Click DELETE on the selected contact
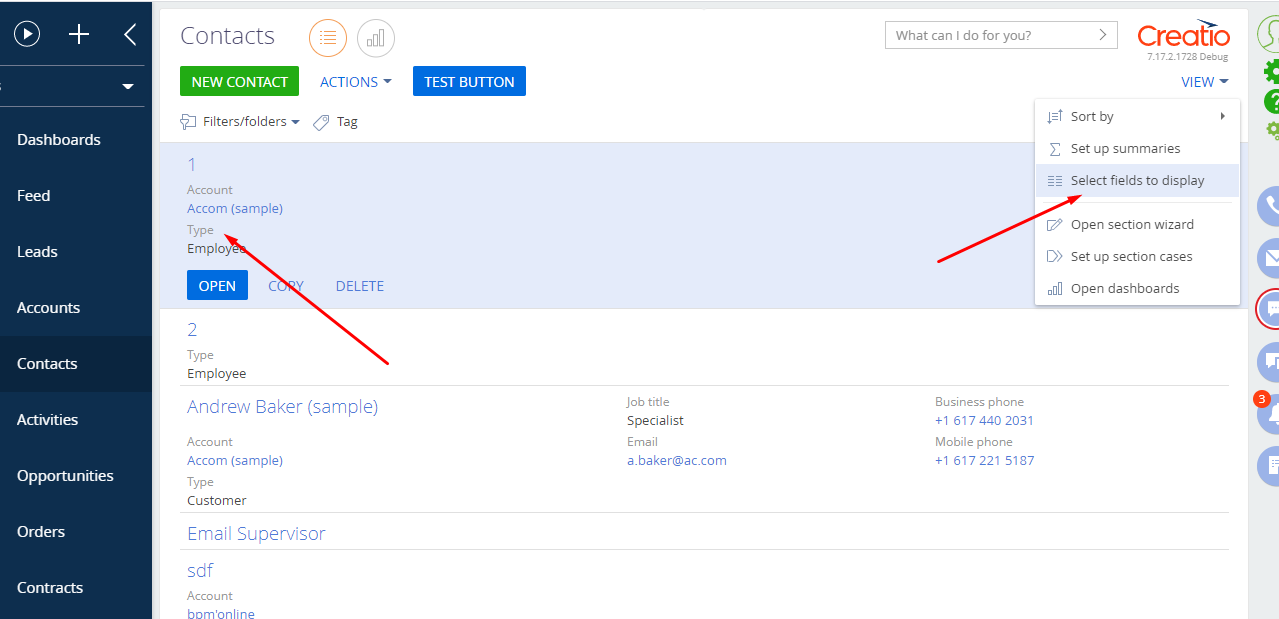Viewport: 1279px width, 619px height. [x=360, y=286]
